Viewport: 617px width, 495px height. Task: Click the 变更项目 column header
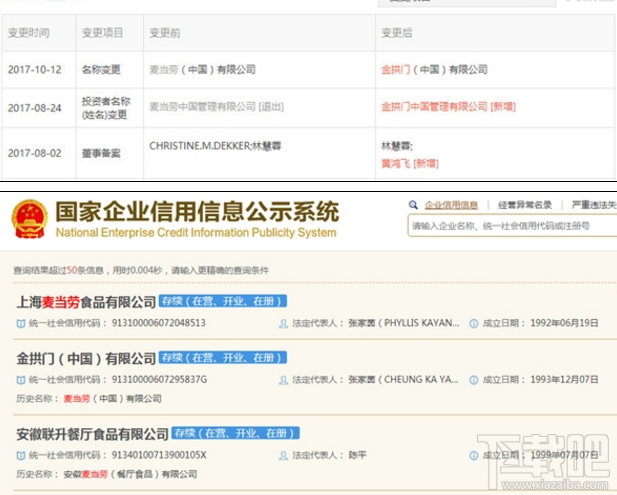pos(102,33)
